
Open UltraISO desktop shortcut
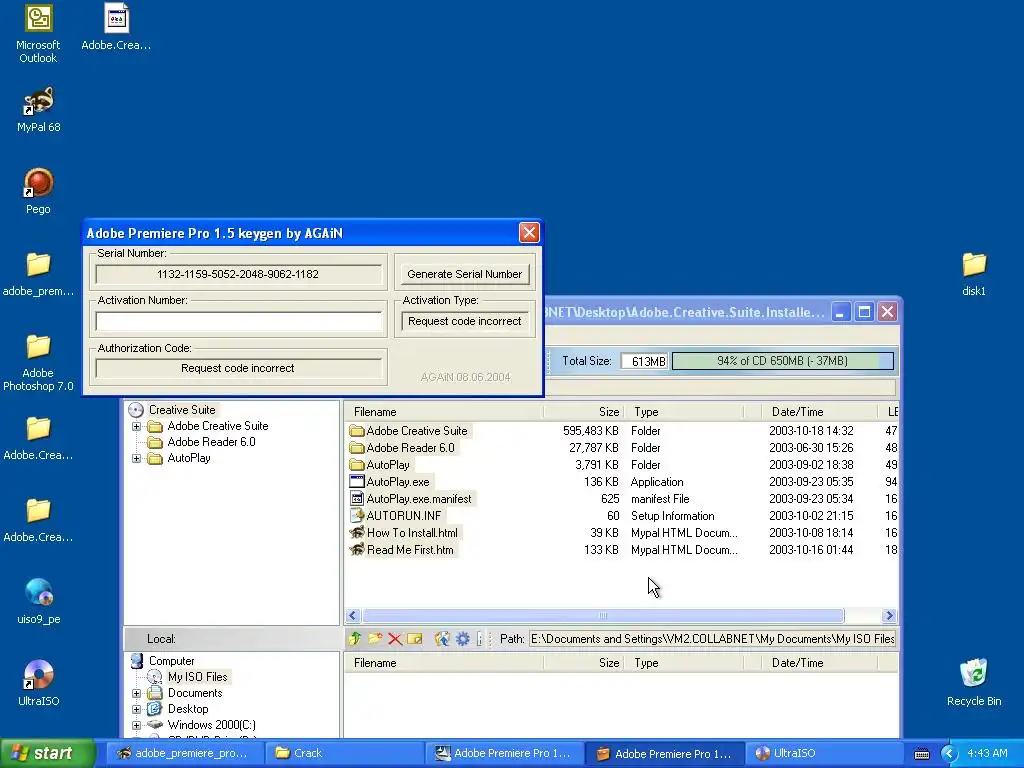tap(39, 683)
